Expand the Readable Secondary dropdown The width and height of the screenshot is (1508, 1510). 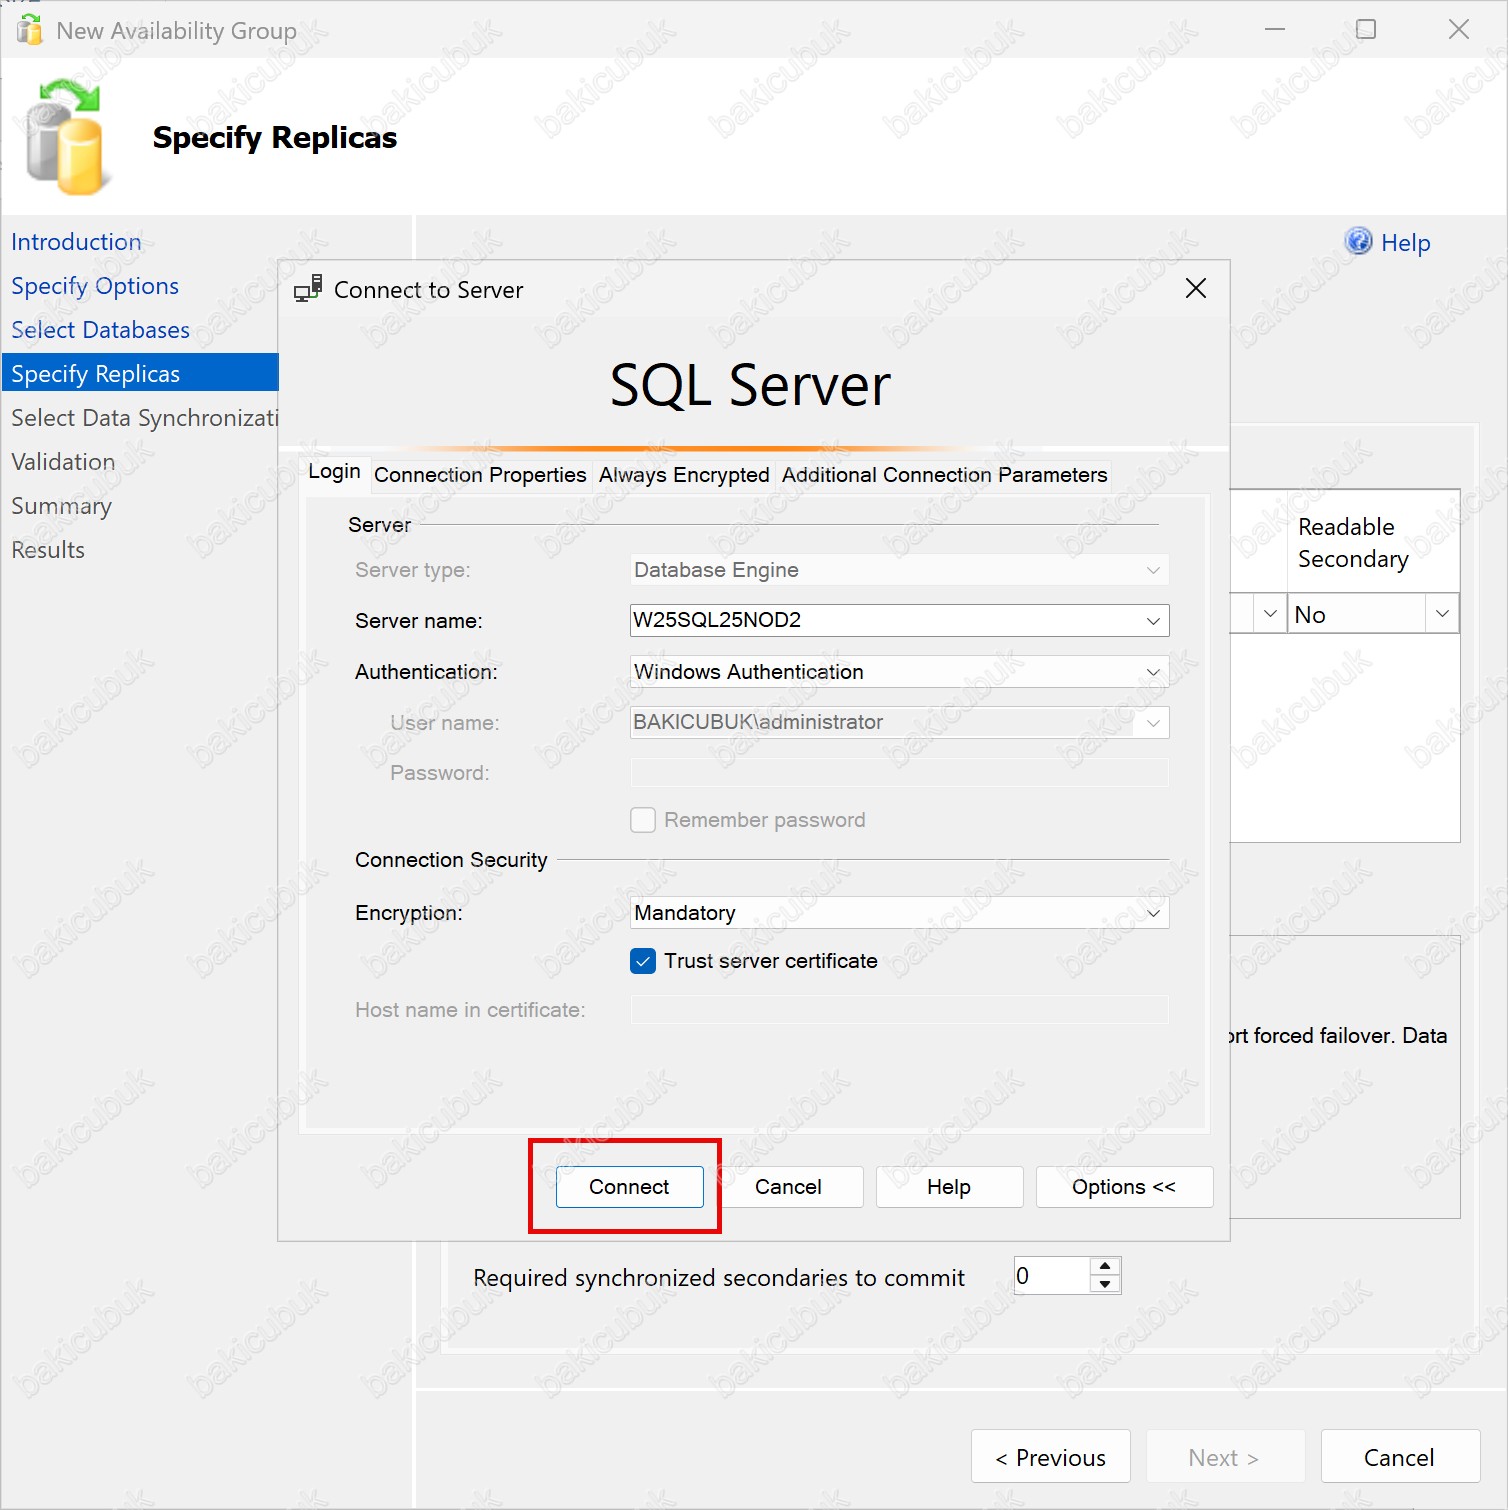[1442, 614]
